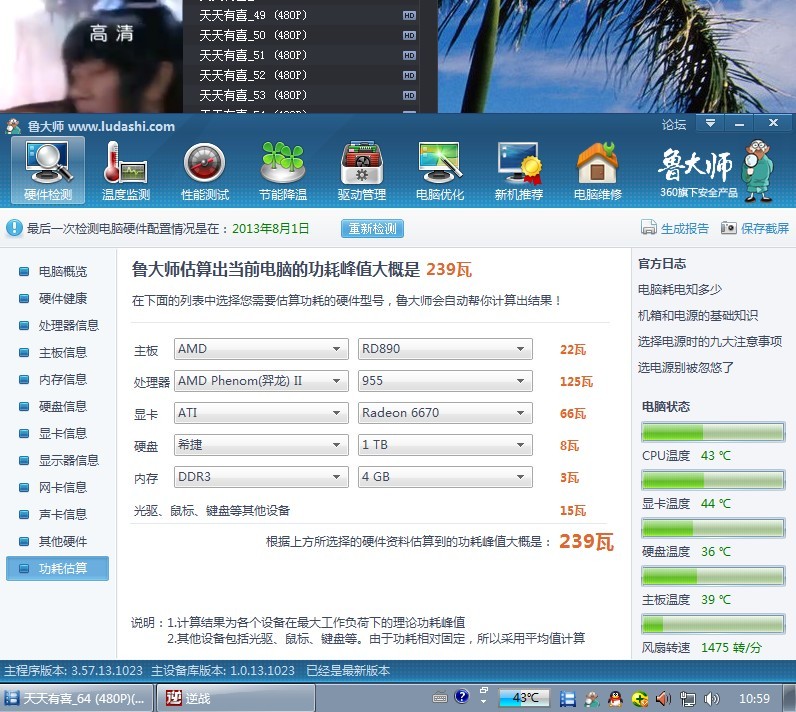Select 功耗估算 in sidebar
796x712 pixels.
57,568
